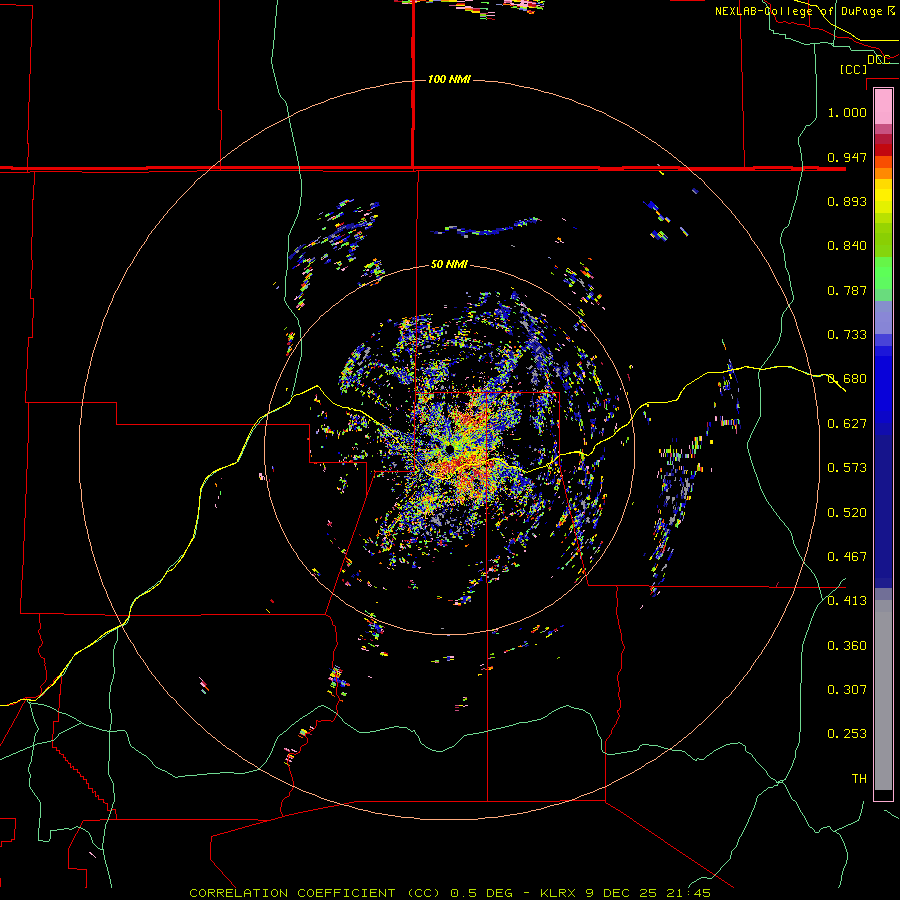This screenshot has height=900, width=900.
Task: Click the 0.787 scale value
Action: 847,290
